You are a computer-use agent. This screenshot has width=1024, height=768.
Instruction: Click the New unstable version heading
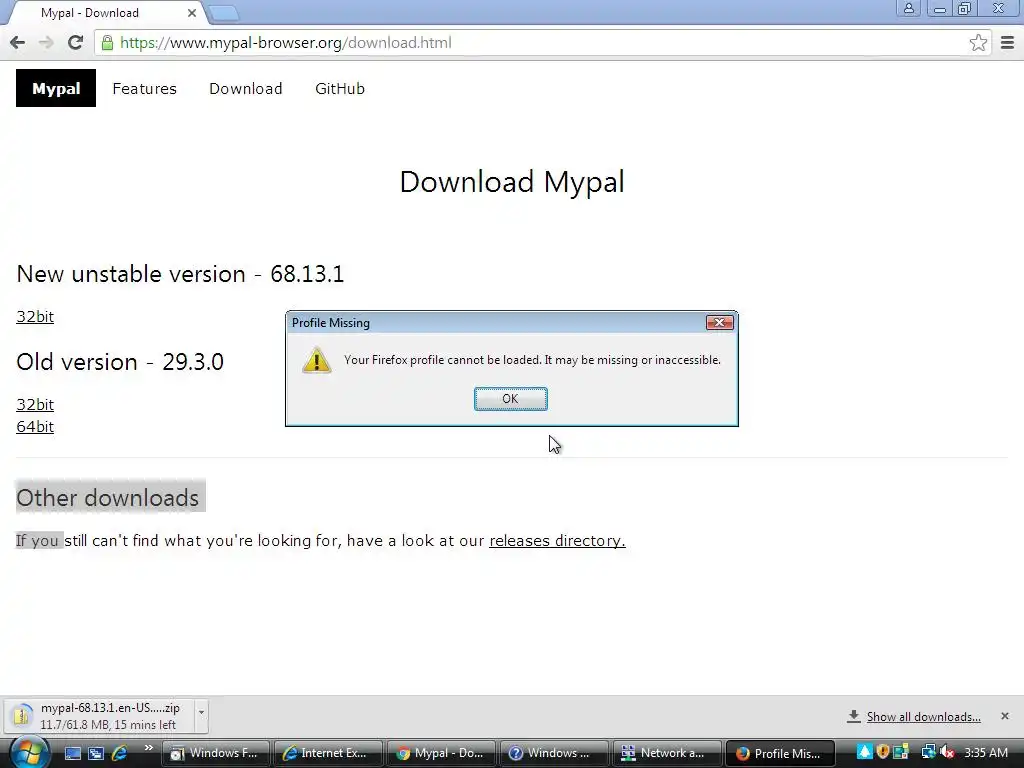tap(180, 274)
